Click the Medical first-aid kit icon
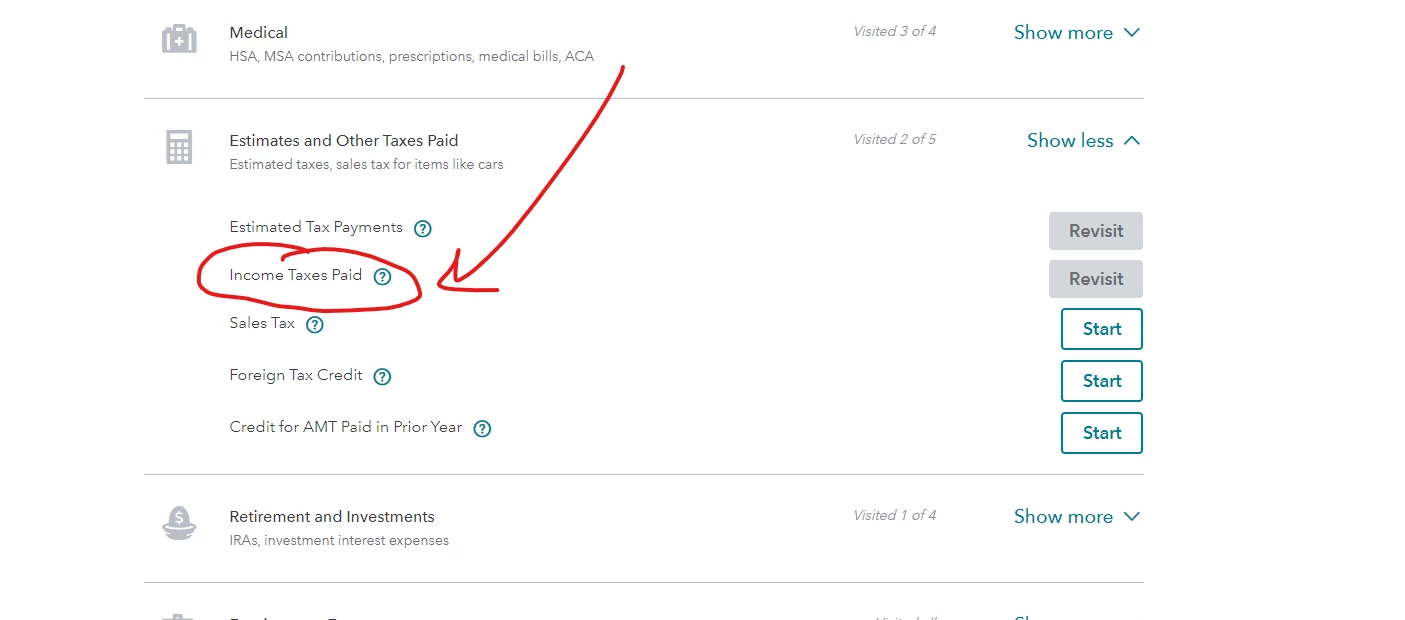 [179, 40]
